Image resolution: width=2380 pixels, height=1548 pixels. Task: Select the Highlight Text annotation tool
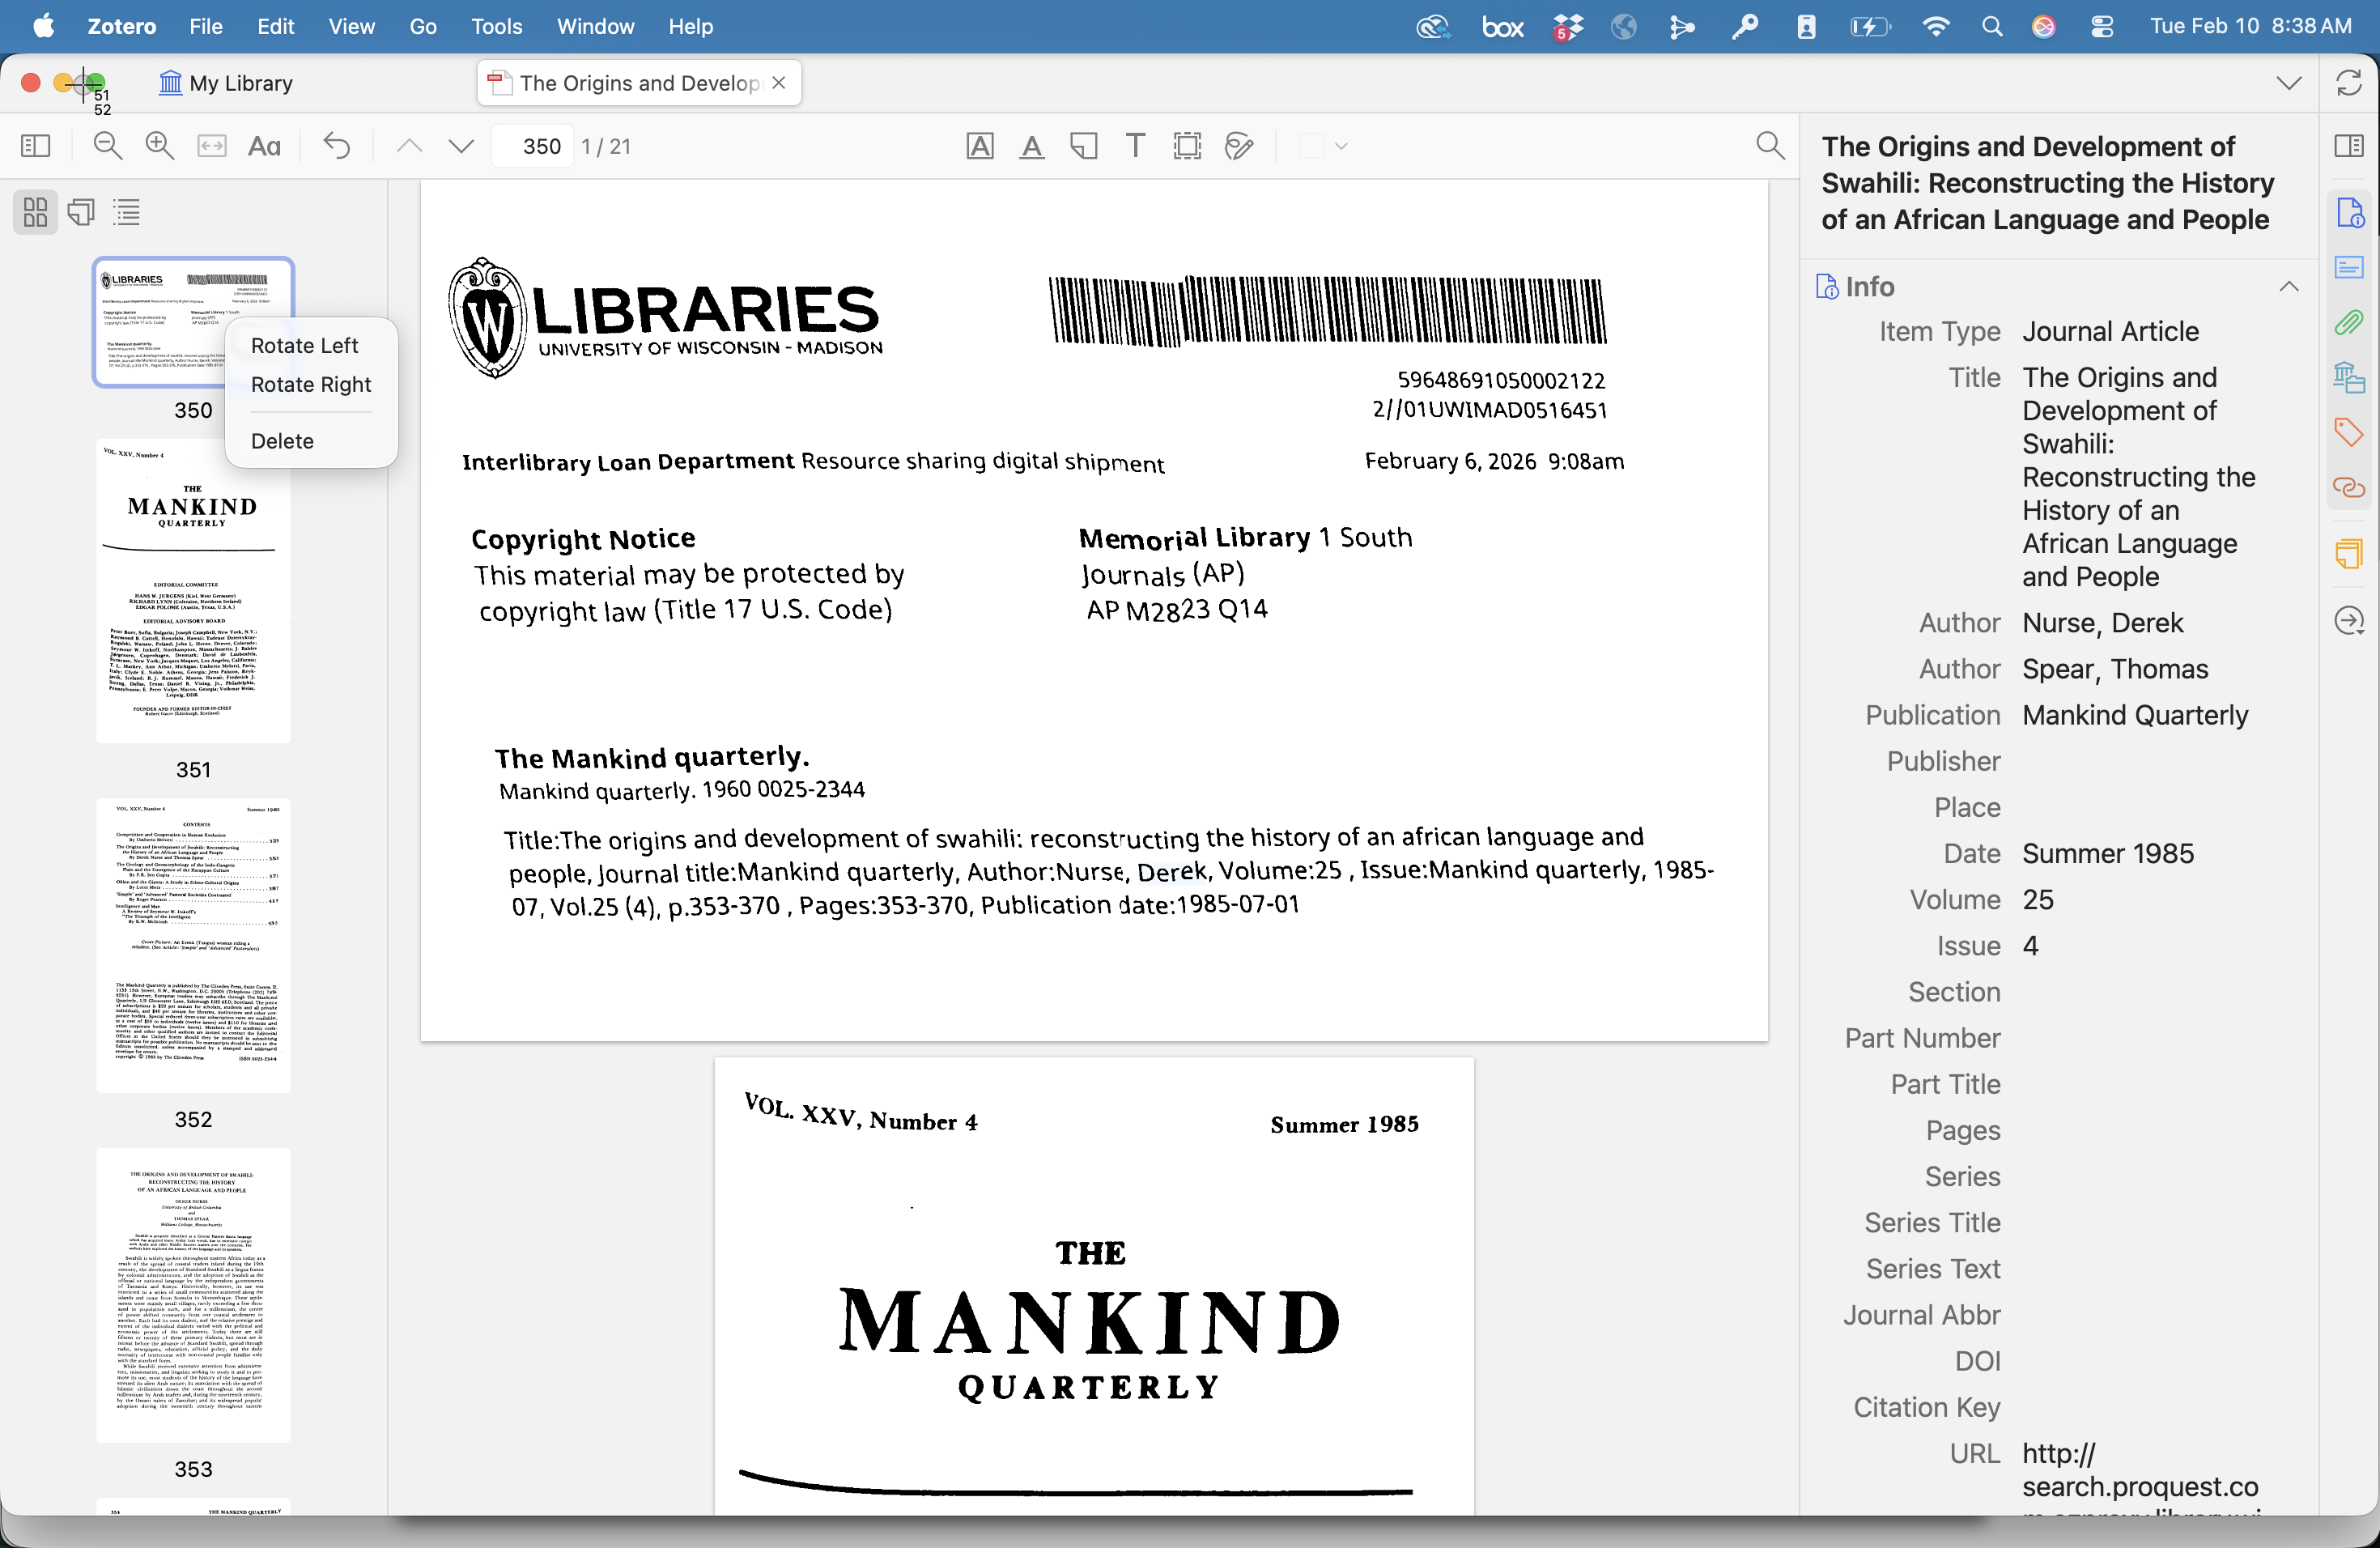pos(980,146)
